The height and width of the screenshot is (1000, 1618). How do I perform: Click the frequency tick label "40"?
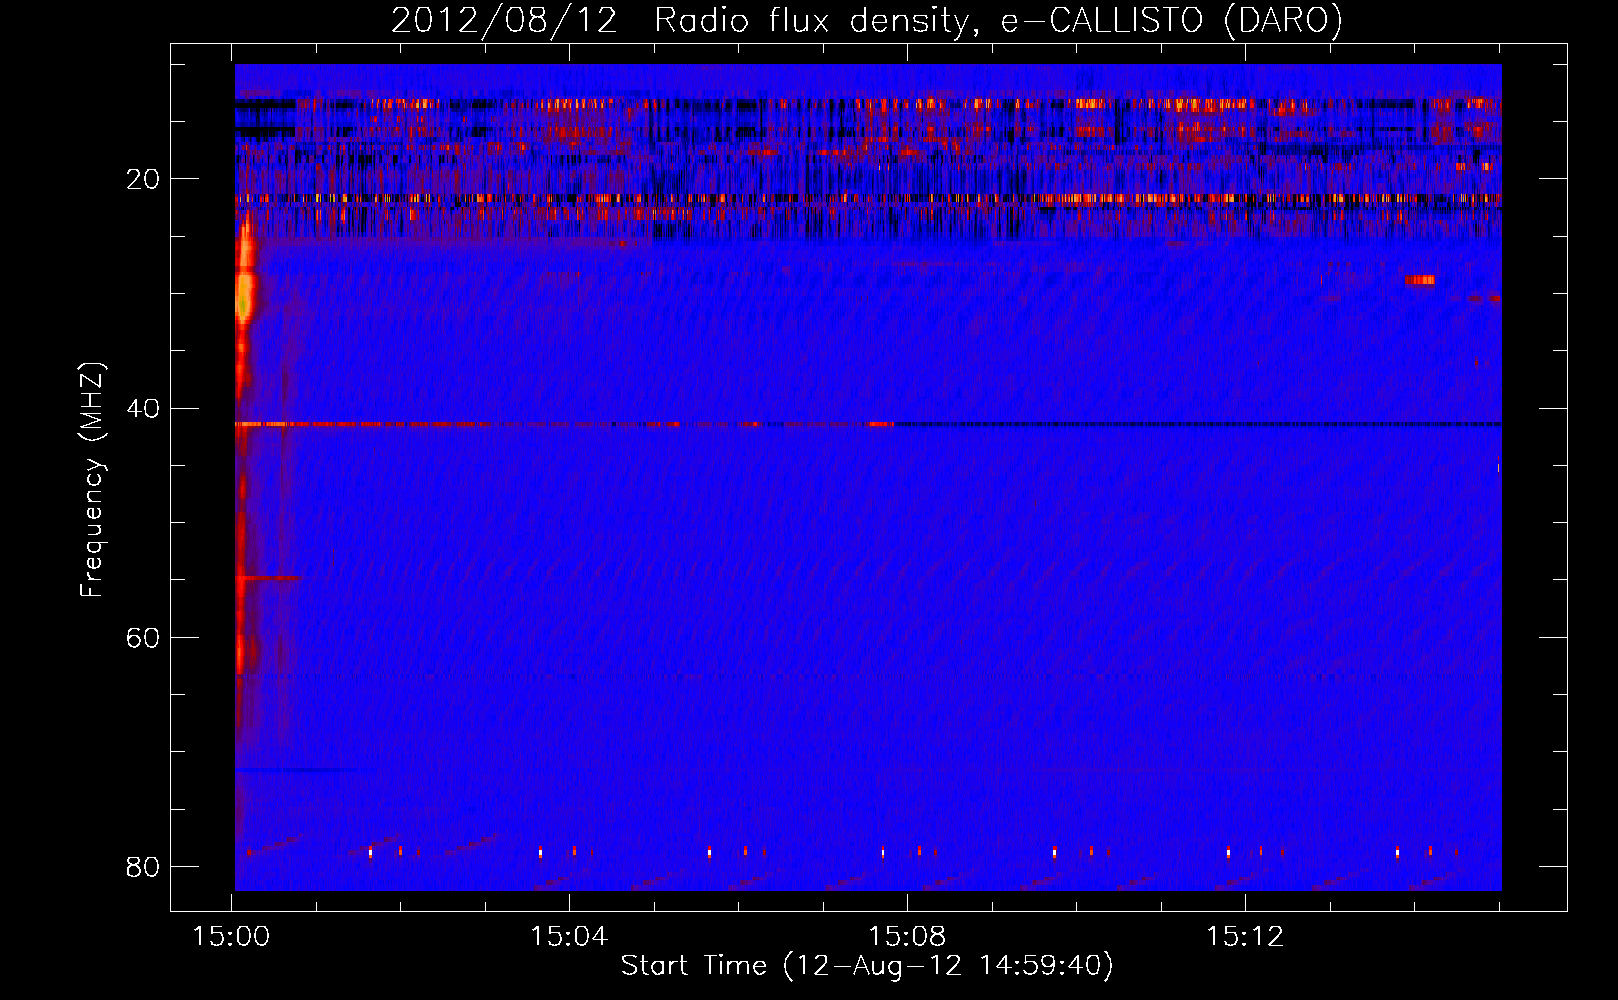click(x=142, y=408)
